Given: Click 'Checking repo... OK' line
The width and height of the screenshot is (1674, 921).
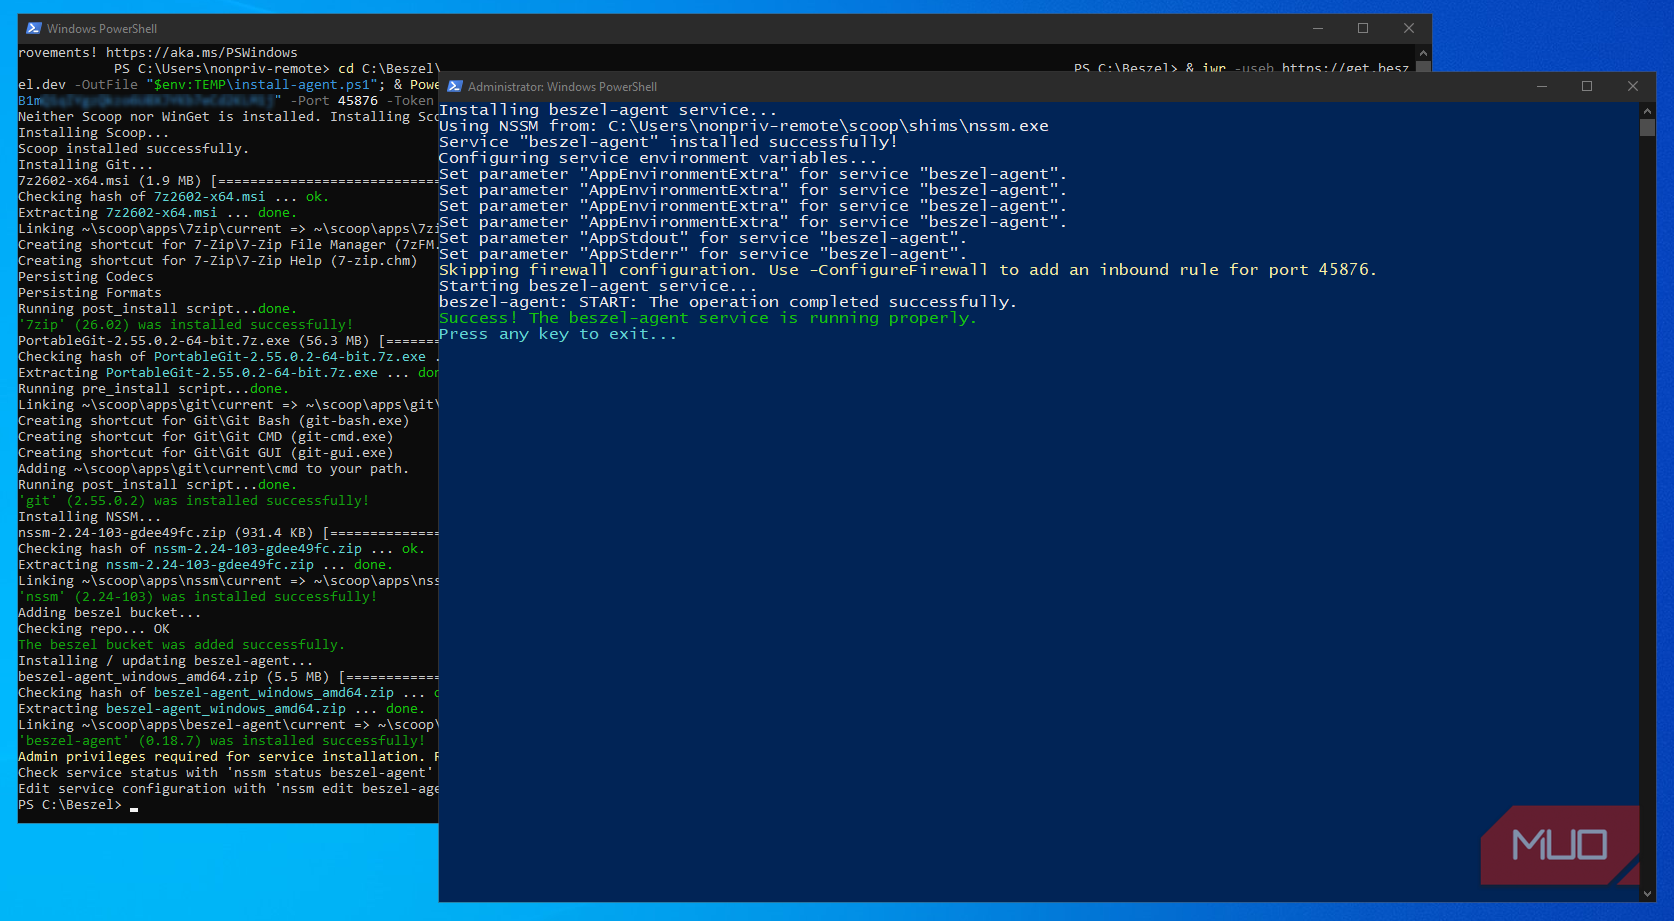Looking at the screenshot, I should [94, 629].
